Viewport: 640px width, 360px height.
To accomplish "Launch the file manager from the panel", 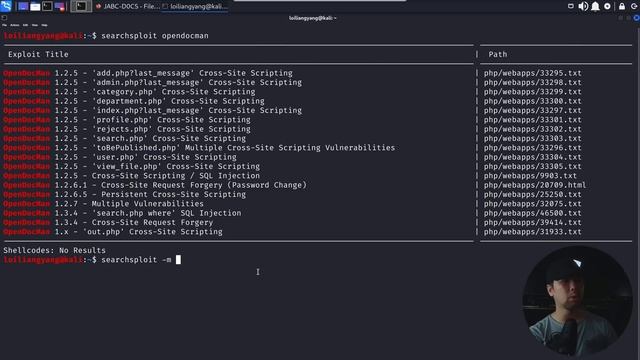I will click(x=35, y=6).
